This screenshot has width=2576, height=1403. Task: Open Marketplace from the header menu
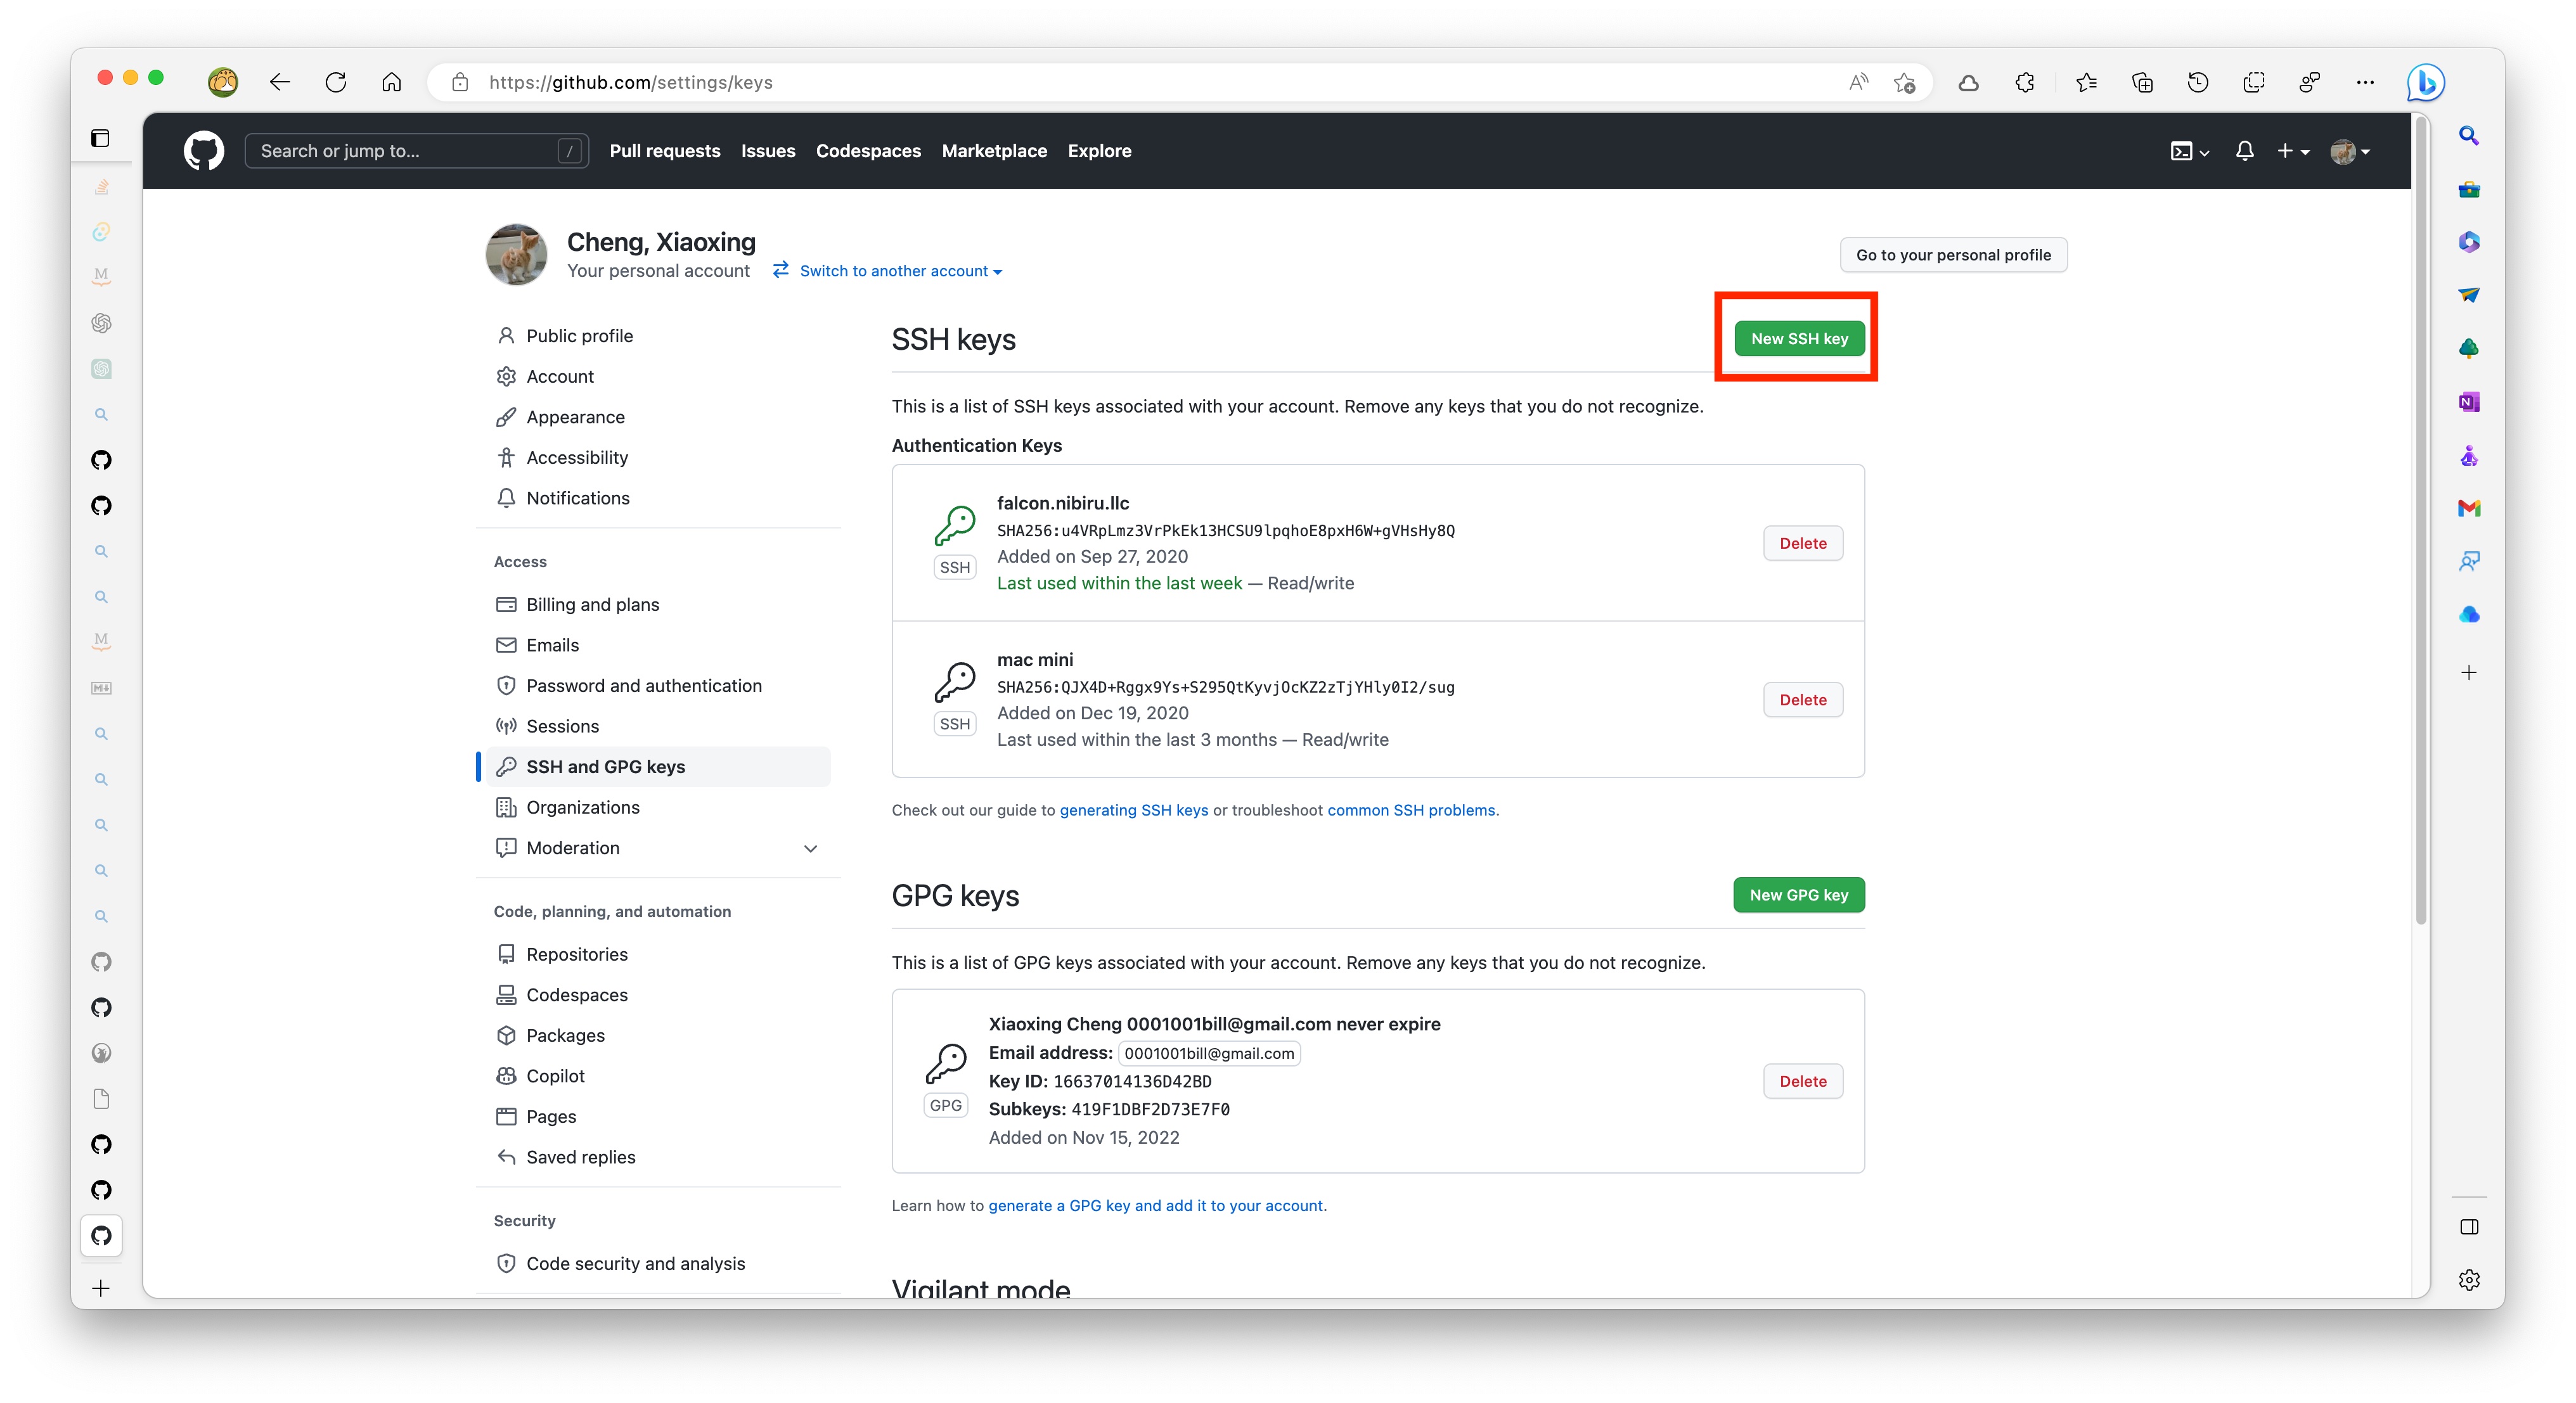pyautogui.click(x=993, y=151)
